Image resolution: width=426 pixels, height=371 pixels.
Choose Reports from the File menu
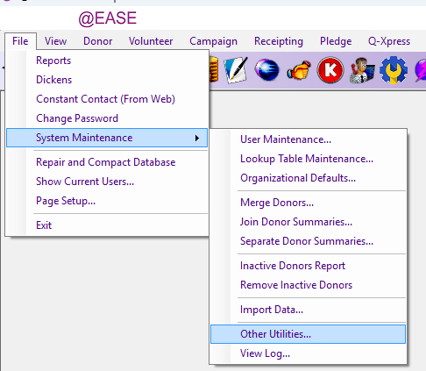(107, 60)
